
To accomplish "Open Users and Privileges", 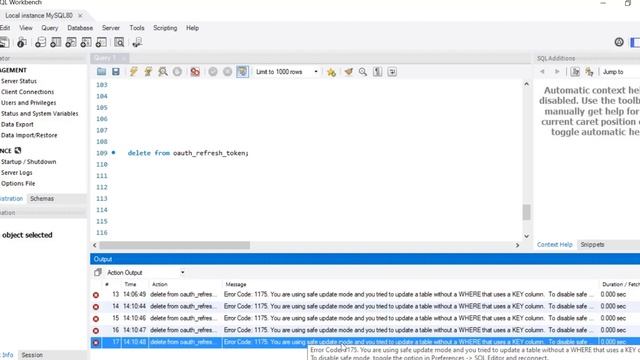I will tap(29, 103).
